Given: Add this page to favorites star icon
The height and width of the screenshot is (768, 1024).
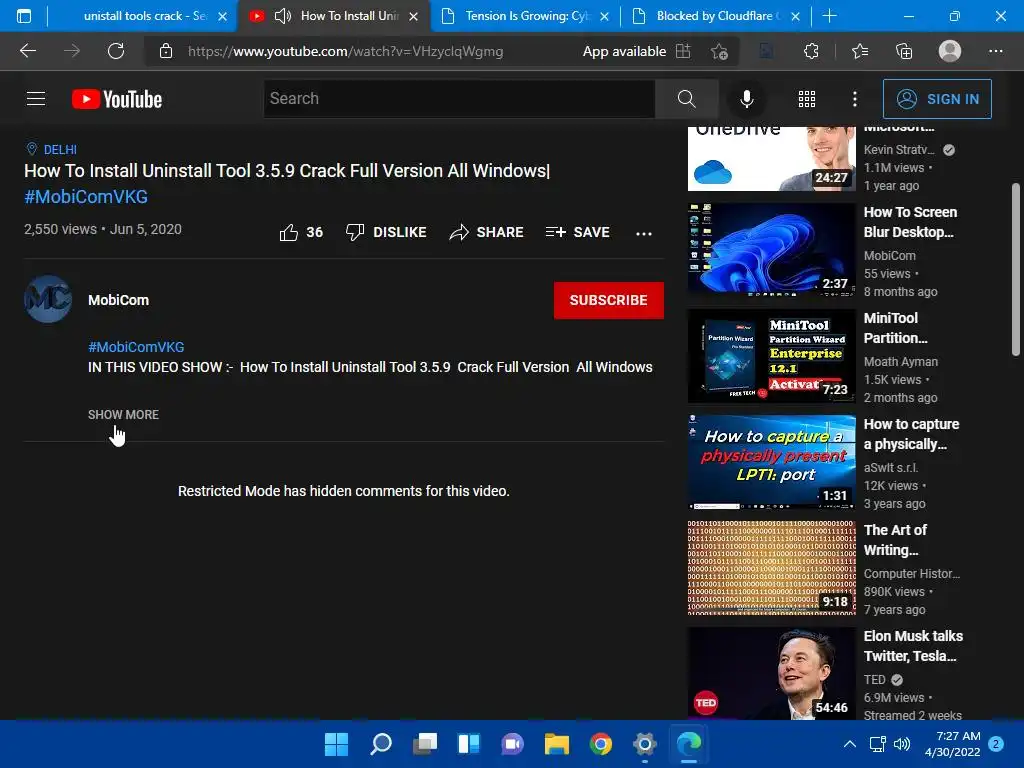Looking at the screenshot, I should 719,51.
